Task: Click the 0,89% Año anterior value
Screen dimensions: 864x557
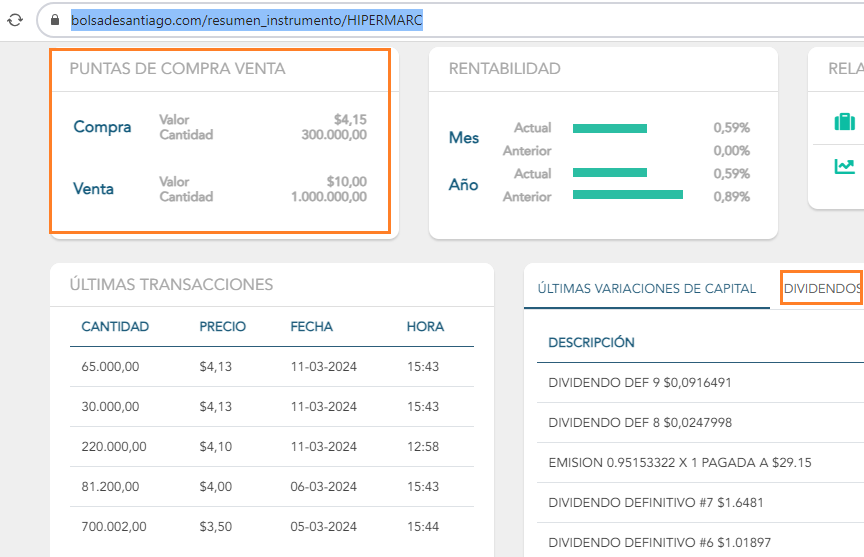Action: pos(732,197)
